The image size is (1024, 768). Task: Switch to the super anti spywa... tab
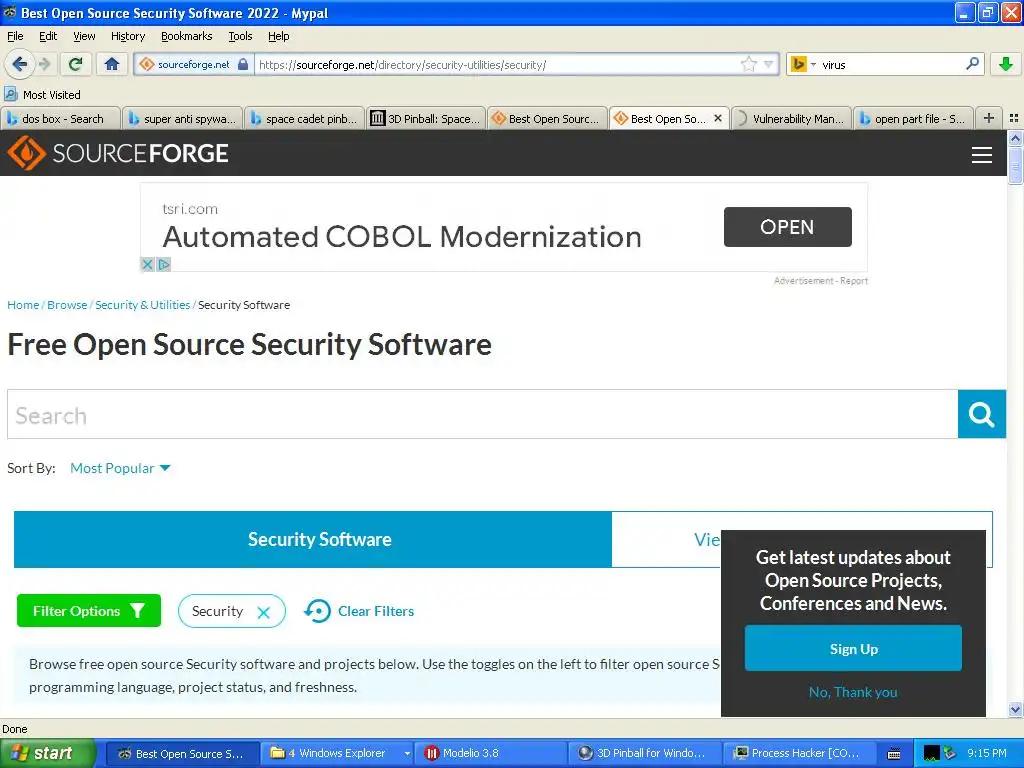click(x=182, y=118)
